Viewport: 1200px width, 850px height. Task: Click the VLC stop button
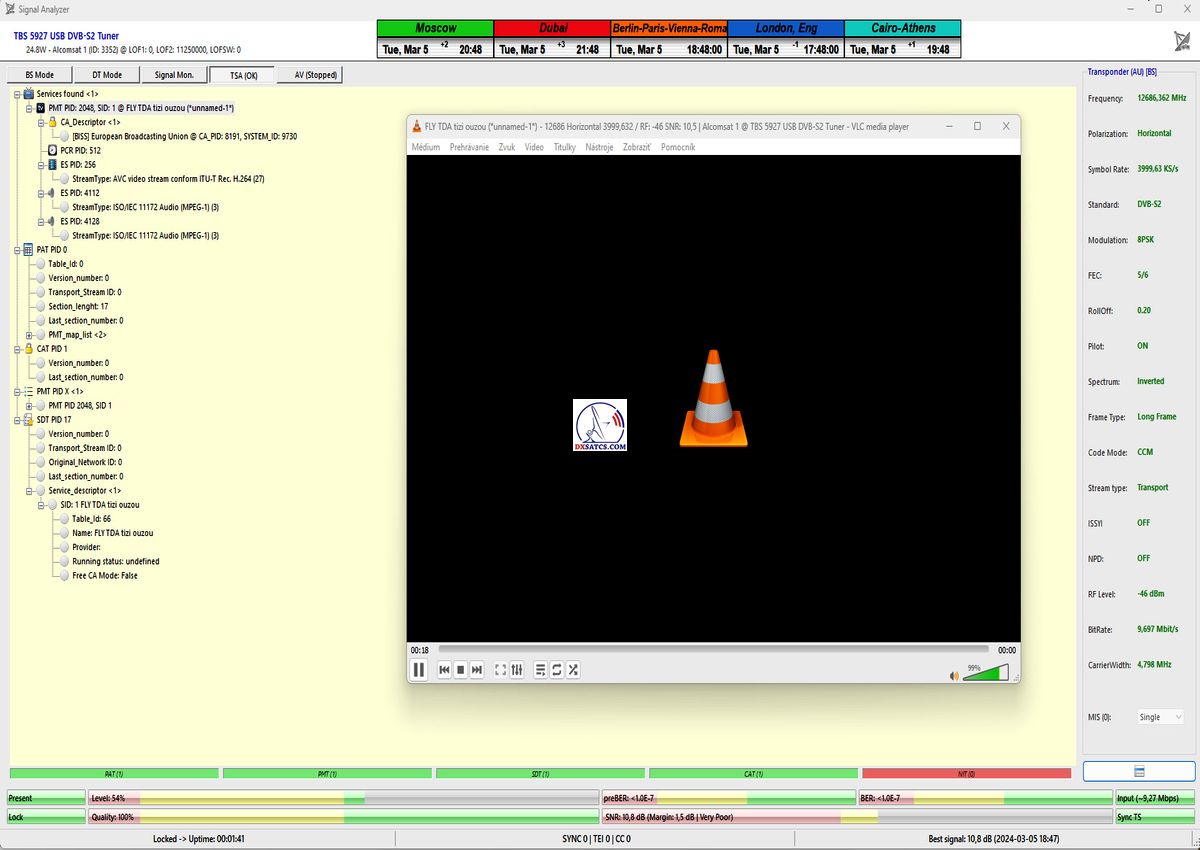tap(460, 670)
